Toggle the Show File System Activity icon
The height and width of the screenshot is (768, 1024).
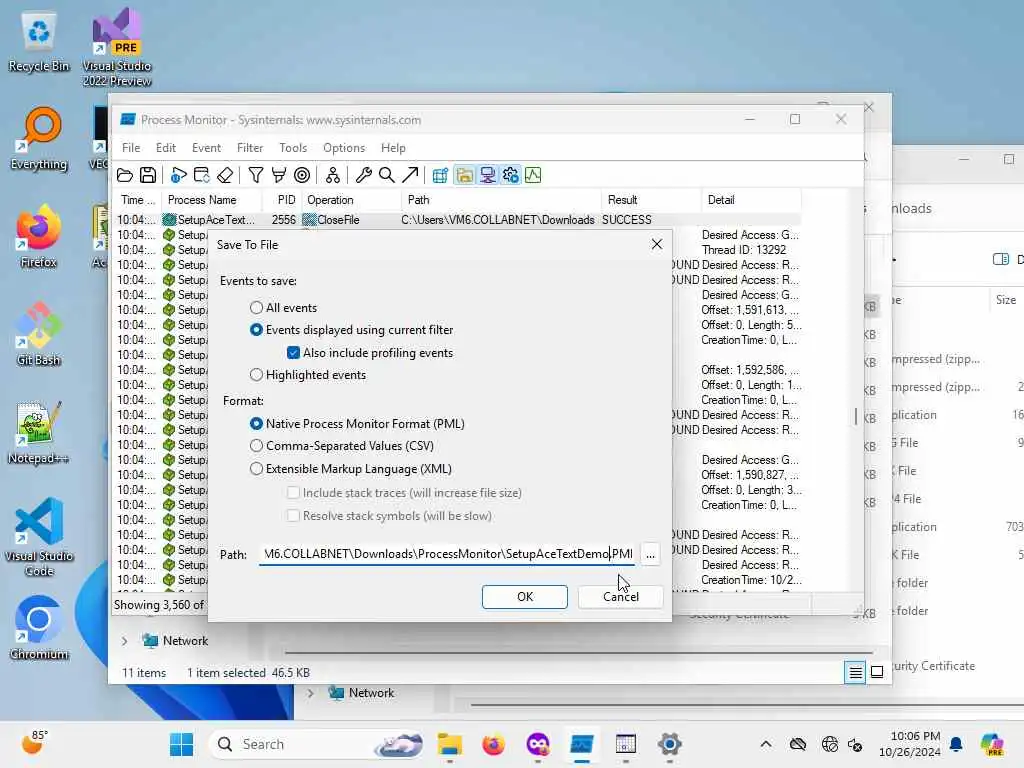point(464,175)
